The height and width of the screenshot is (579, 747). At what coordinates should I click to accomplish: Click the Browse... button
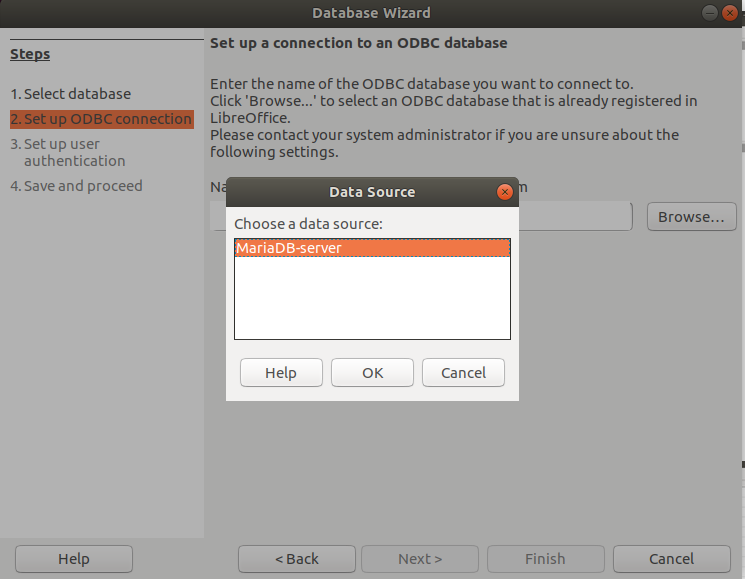pyautogui.click(x=691, y=217)
